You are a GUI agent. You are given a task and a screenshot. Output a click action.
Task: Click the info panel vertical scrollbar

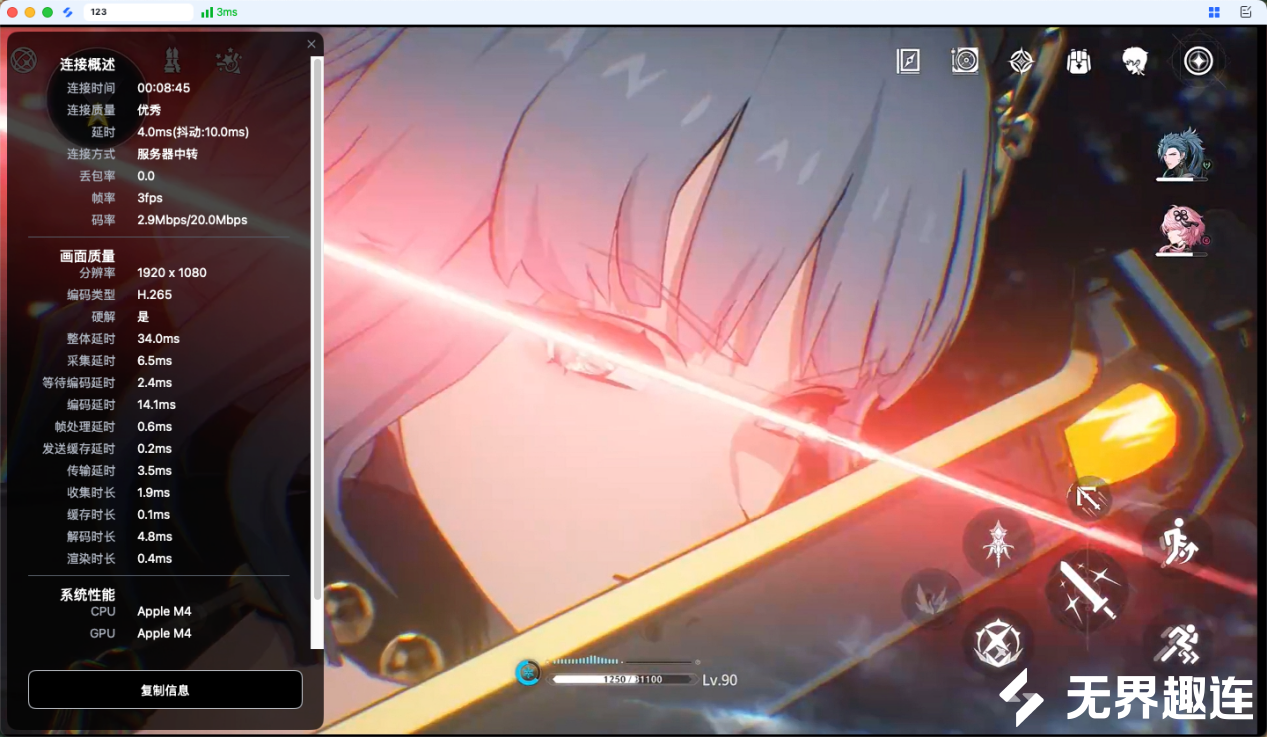[x=317, y=328]
